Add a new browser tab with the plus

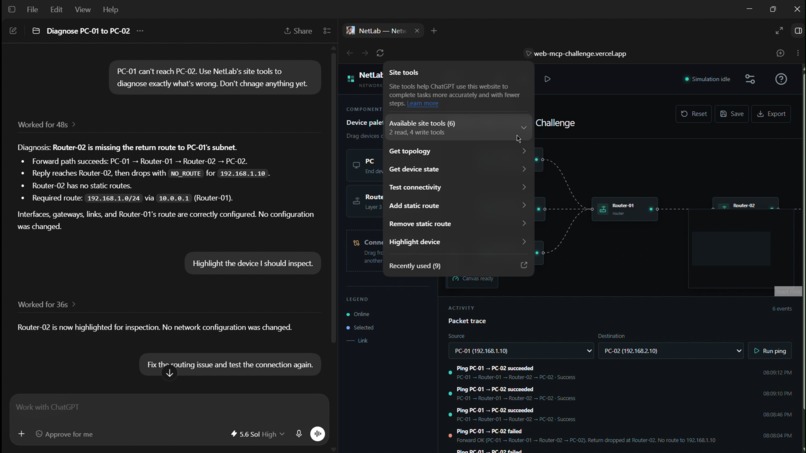click(x=434, y=31)
